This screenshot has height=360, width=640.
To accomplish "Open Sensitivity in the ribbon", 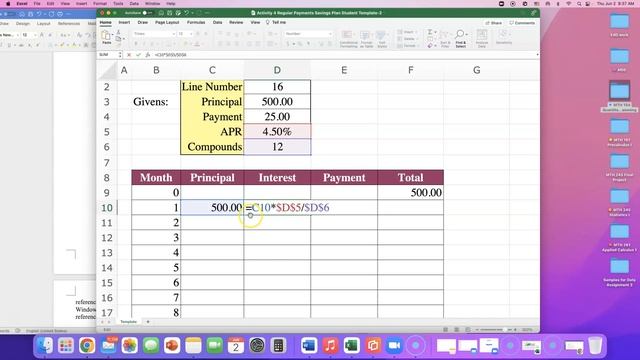I will click(503, 37).
